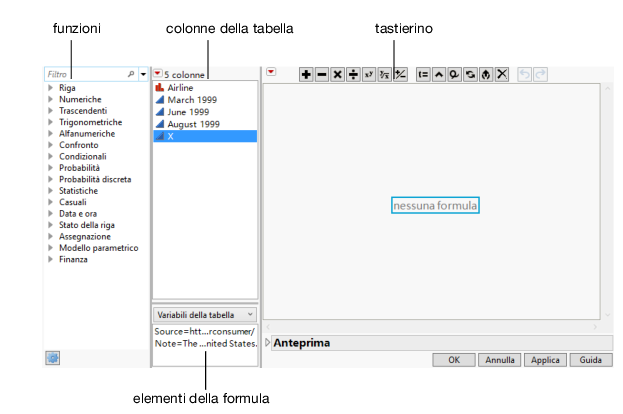Select the March 1999 column
The width and height of the screenshot is (623, 414).
tap(205, 100)
